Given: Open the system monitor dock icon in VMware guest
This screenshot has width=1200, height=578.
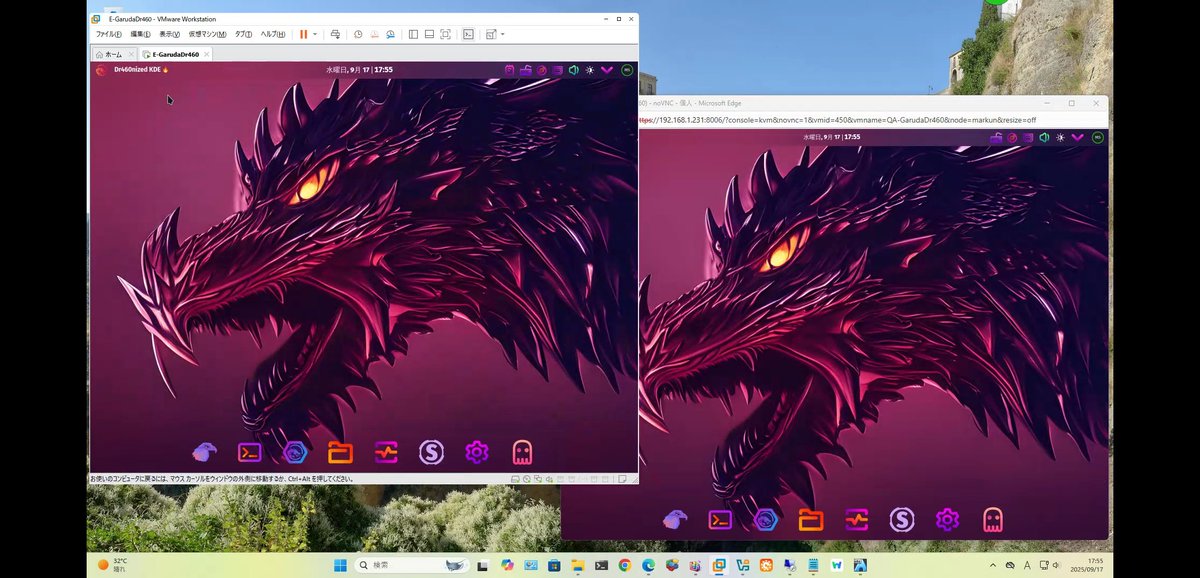Looking at the screenshot, I should [x=386, y=453].
